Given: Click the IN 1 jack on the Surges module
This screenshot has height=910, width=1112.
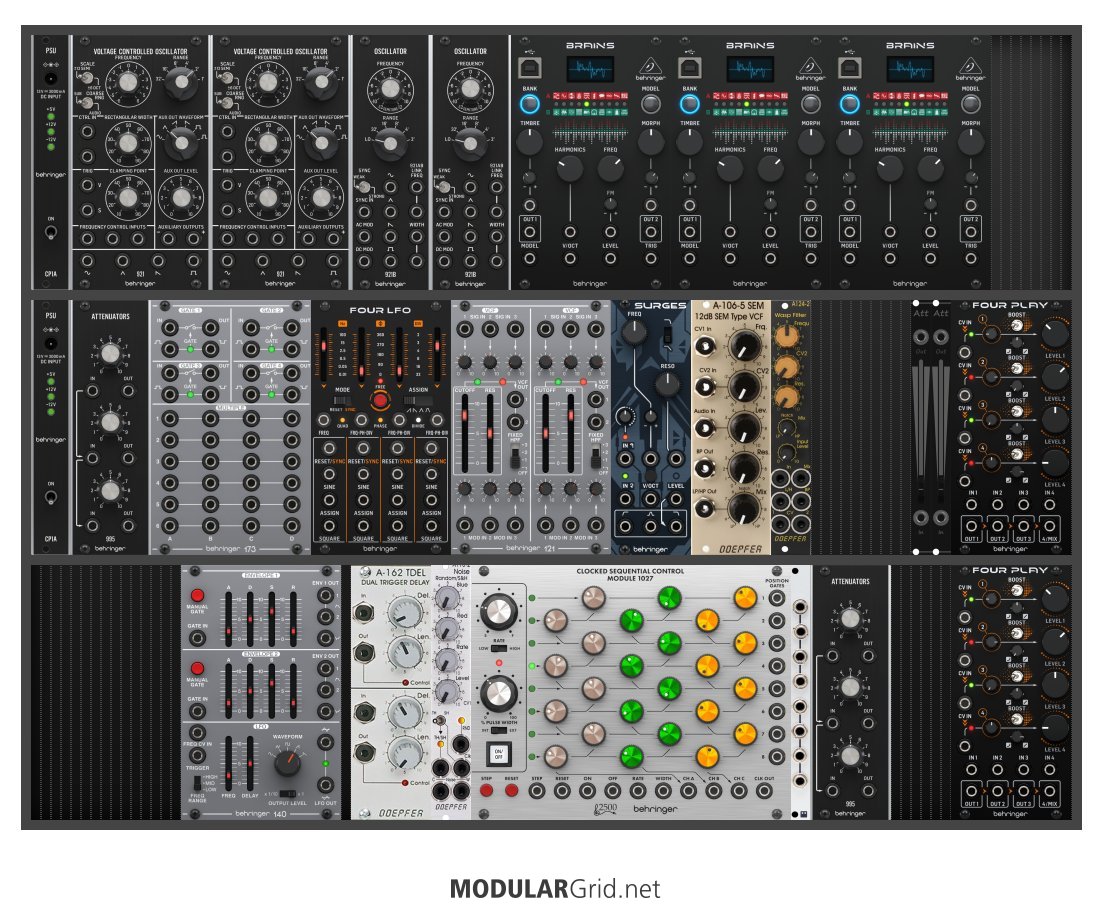Looking at the screenshot, I should tap(627, 459).
